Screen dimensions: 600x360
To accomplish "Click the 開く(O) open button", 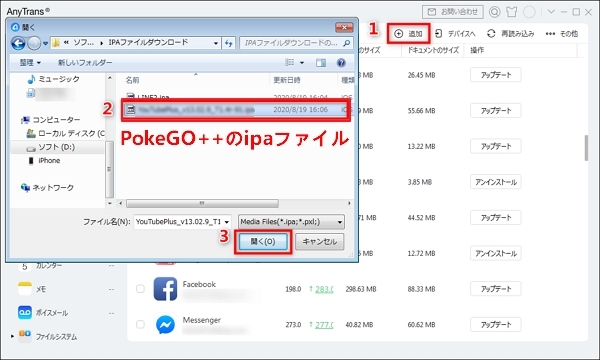I will (x=263, y=242).
